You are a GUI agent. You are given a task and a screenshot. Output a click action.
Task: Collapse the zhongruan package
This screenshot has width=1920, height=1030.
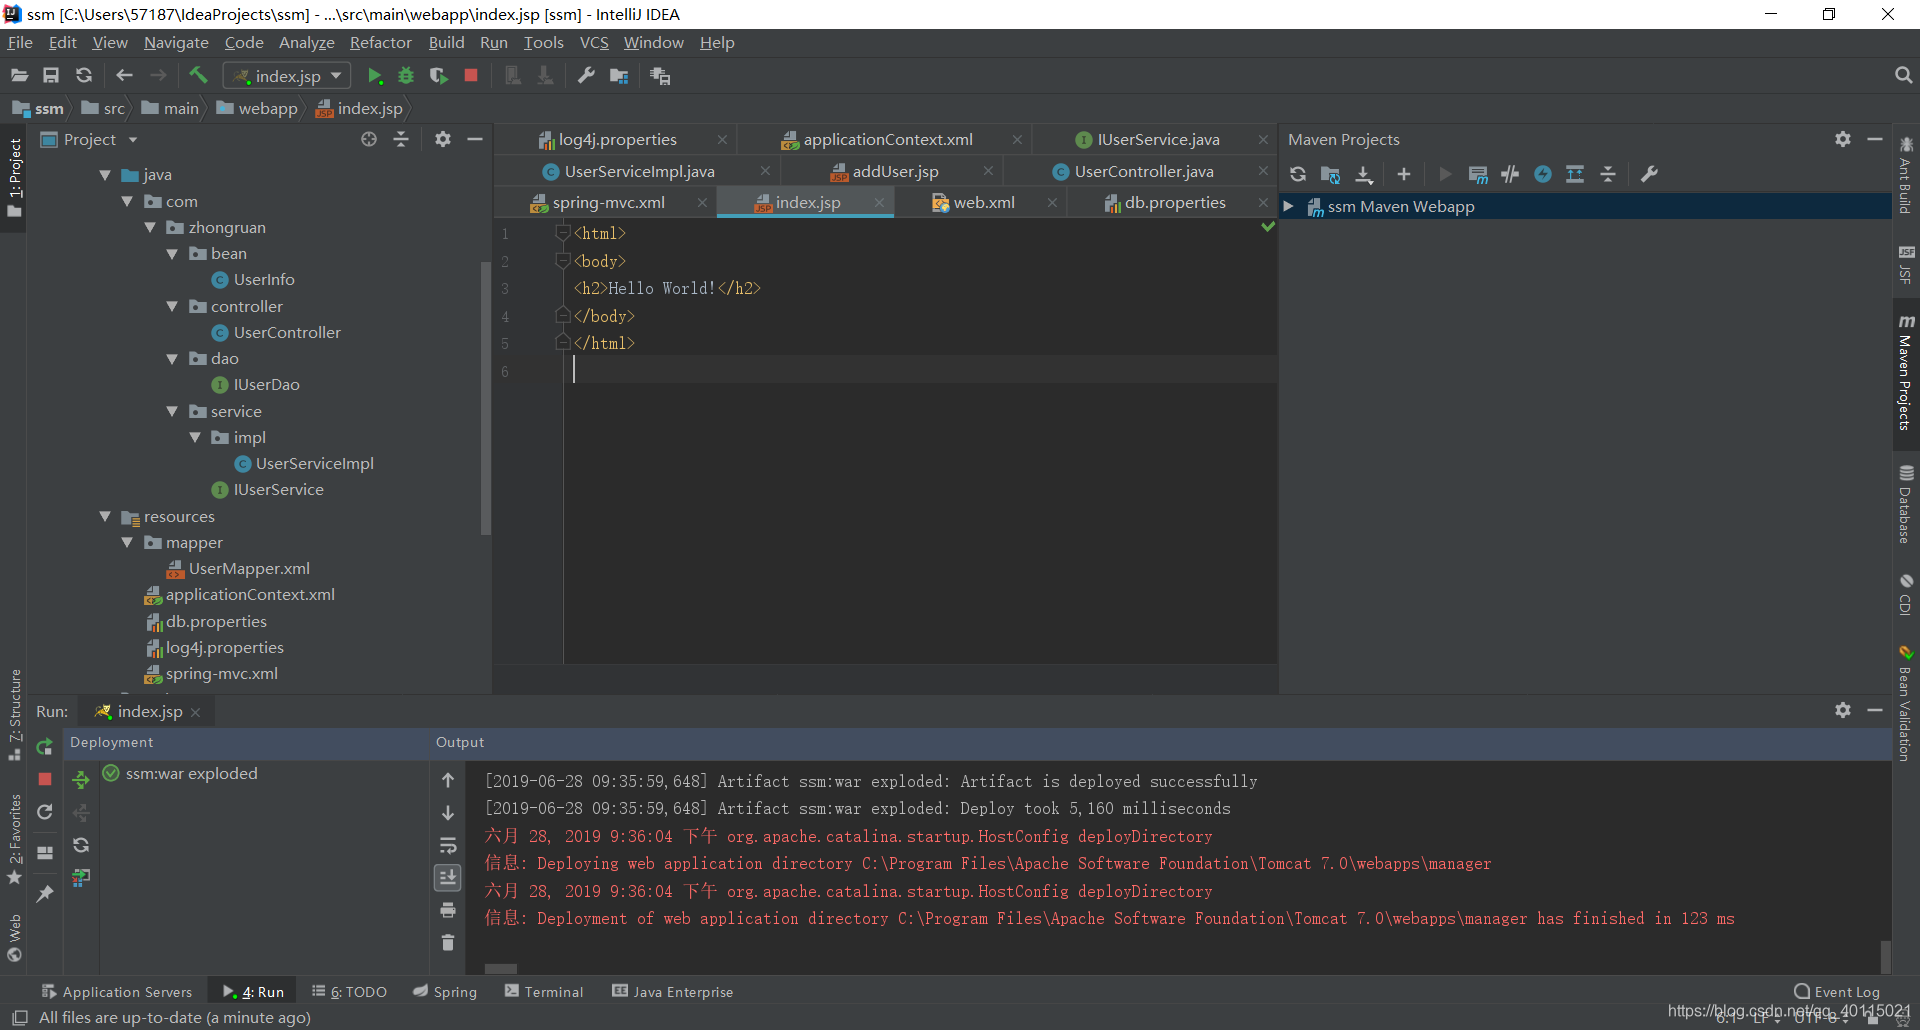(x=150, y=228)
